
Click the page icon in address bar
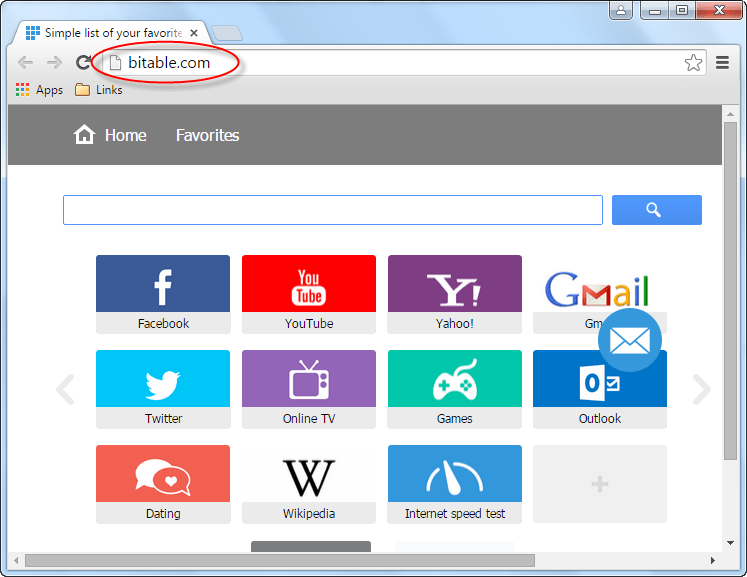pos(115,62)
